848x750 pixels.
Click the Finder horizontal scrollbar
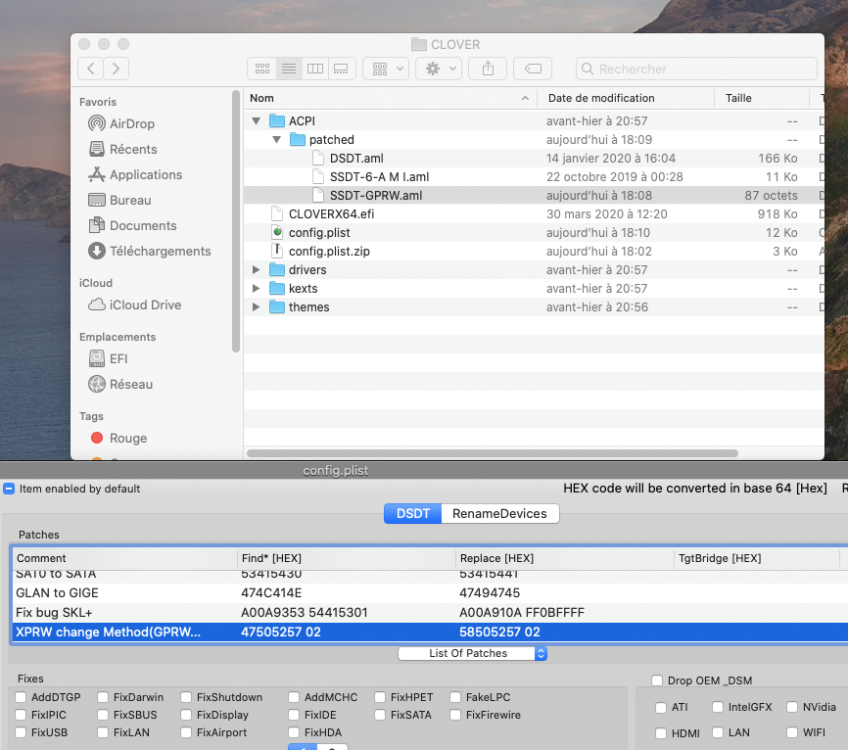pyautogui.click(x=492, y=453)
